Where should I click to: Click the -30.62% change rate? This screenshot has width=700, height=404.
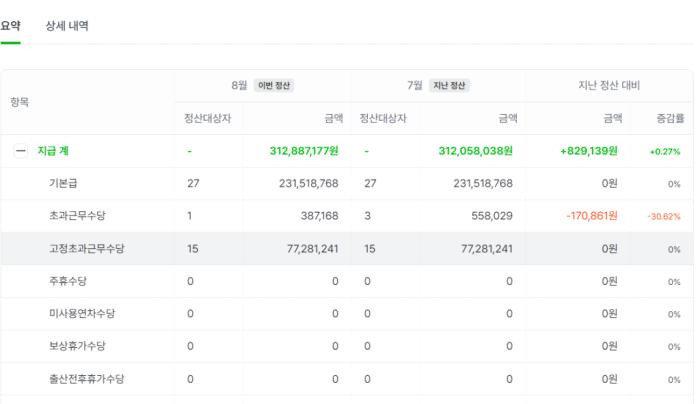point(664,217)
